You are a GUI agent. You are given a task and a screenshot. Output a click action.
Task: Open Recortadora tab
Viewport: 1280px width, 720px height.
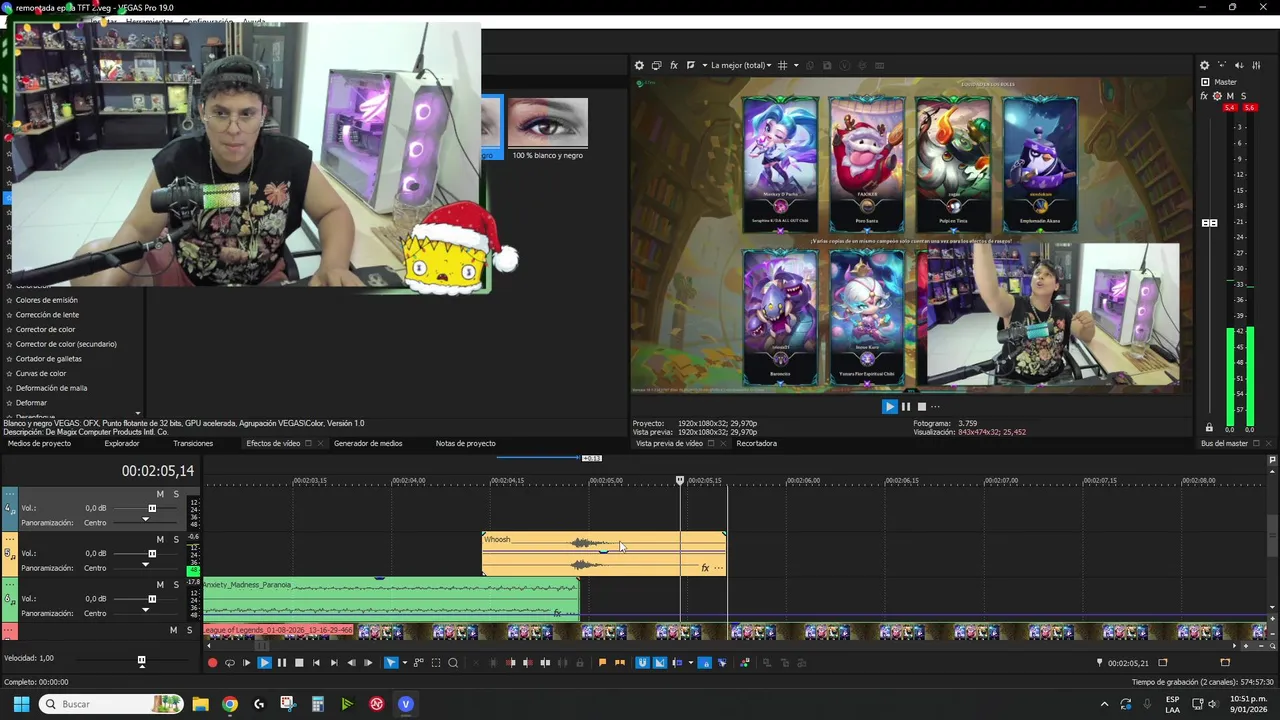coord(756,443)
